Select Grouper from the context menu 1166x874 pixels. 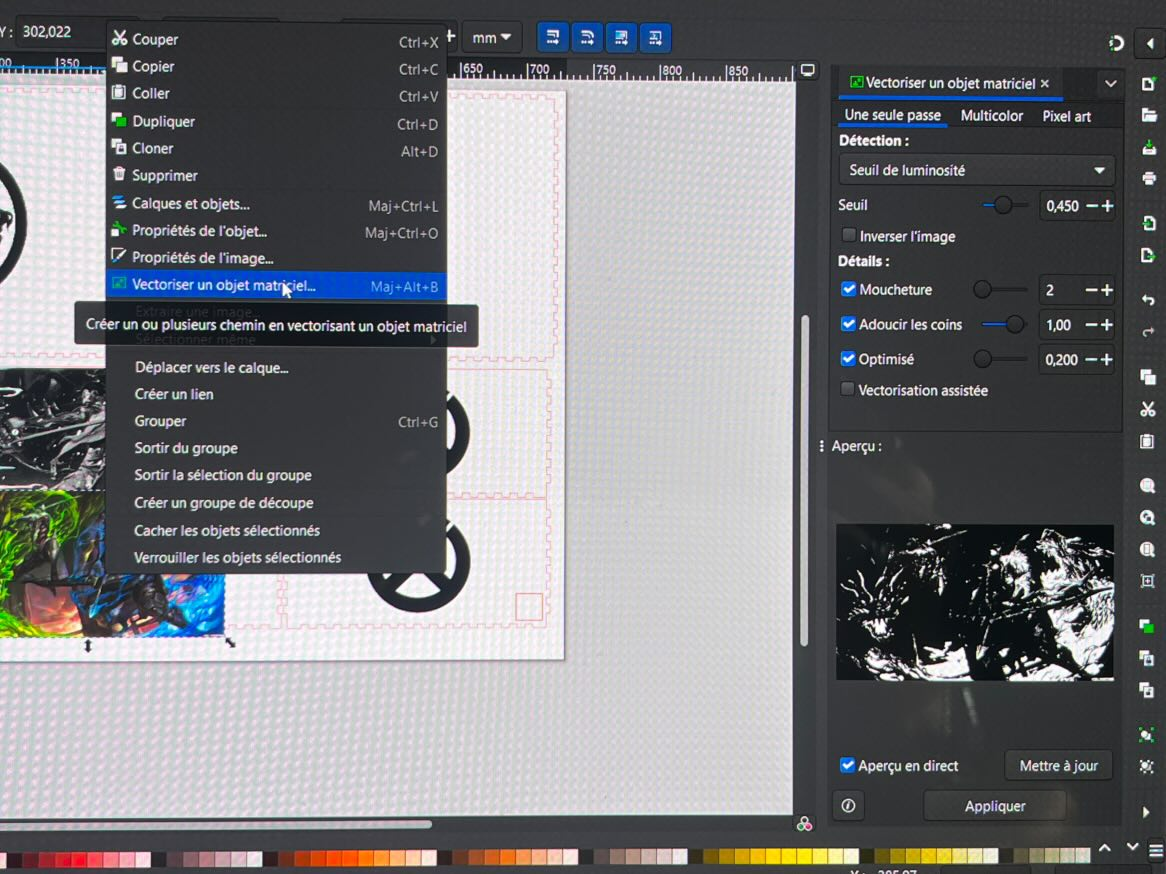pyautogui.click(x=276, y=421)
